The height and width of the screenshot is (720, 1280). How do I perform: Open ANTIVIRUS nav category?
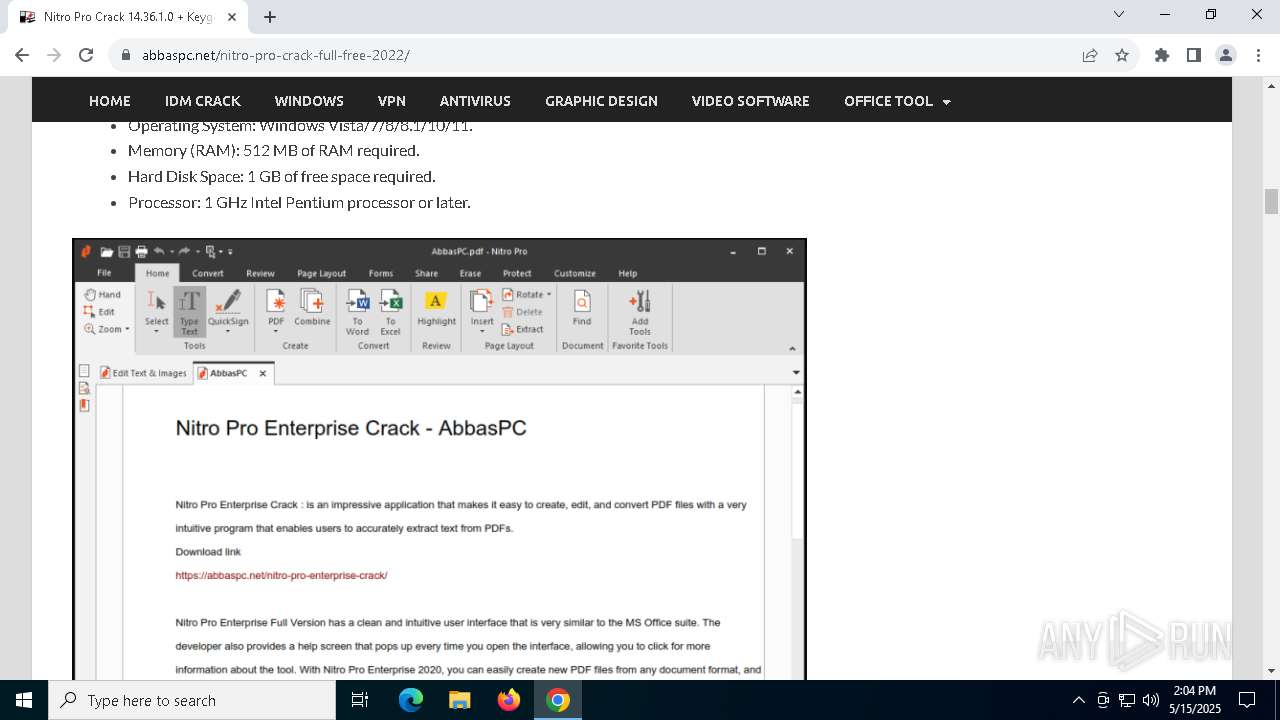click(x=475, y=101)
